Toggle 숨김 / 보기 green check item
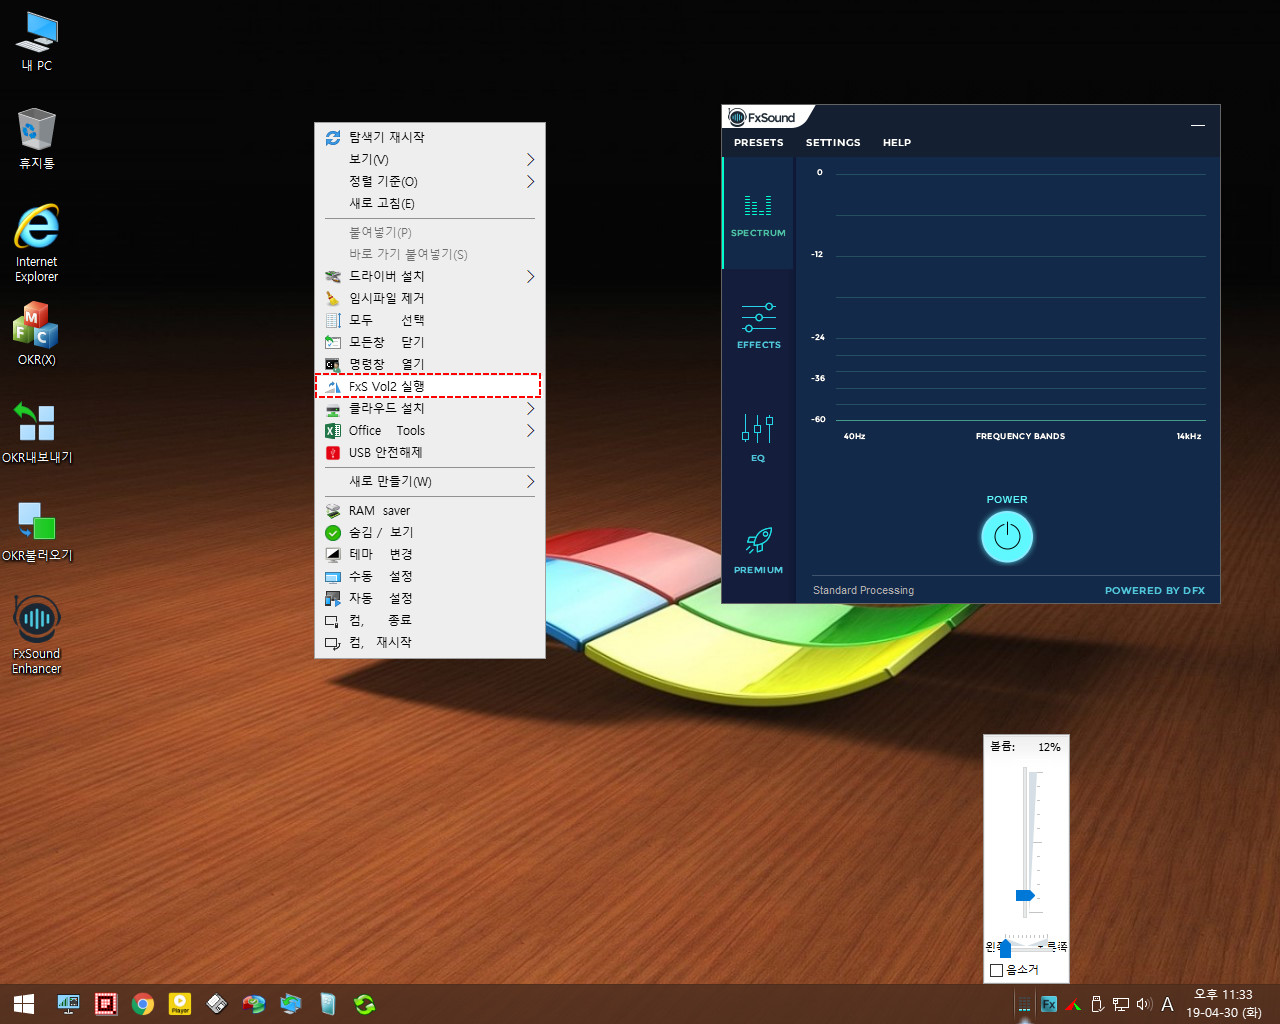This screenshot has height=1024, width=1280. tap(430, 532)
